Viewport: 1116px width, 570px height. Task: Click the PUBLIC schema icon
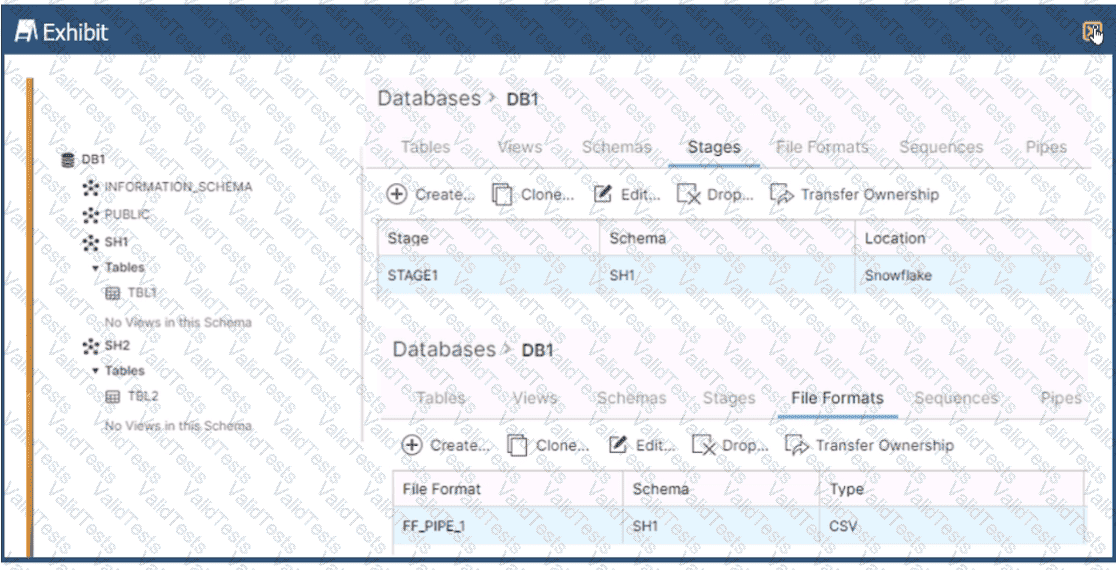click(91, 215)
